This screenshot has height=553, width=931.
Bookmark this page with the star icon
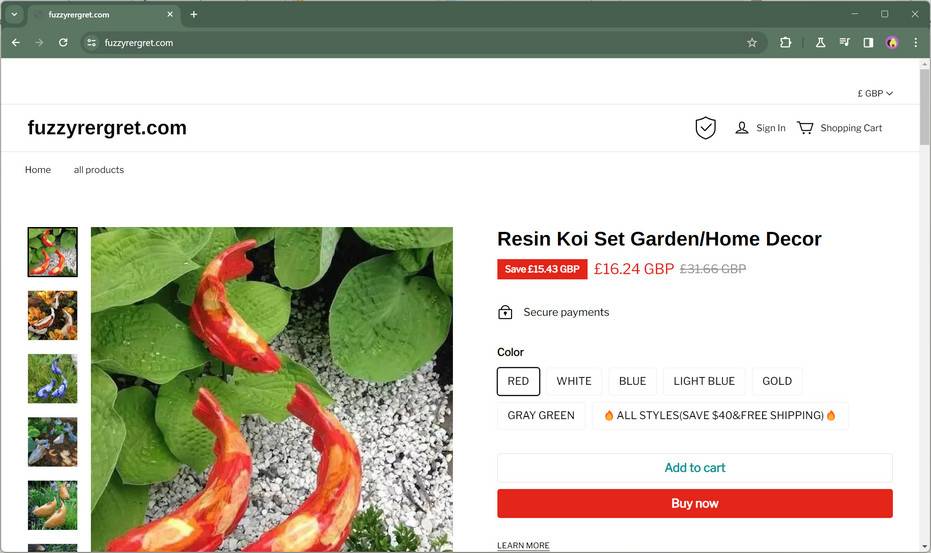point(752,43)
